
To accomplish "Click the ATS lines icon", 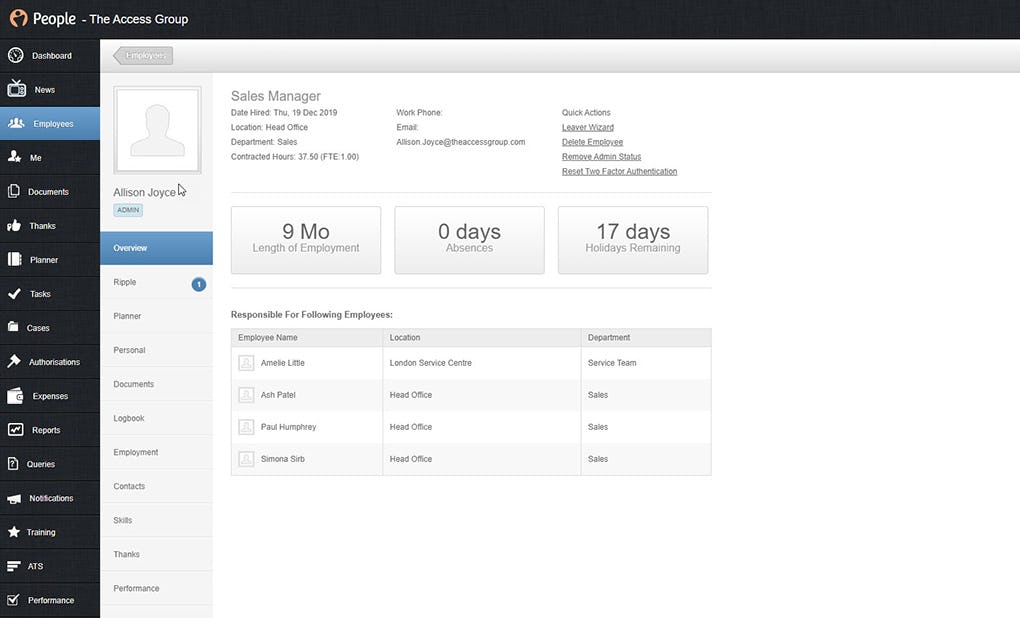I will 14,566.
